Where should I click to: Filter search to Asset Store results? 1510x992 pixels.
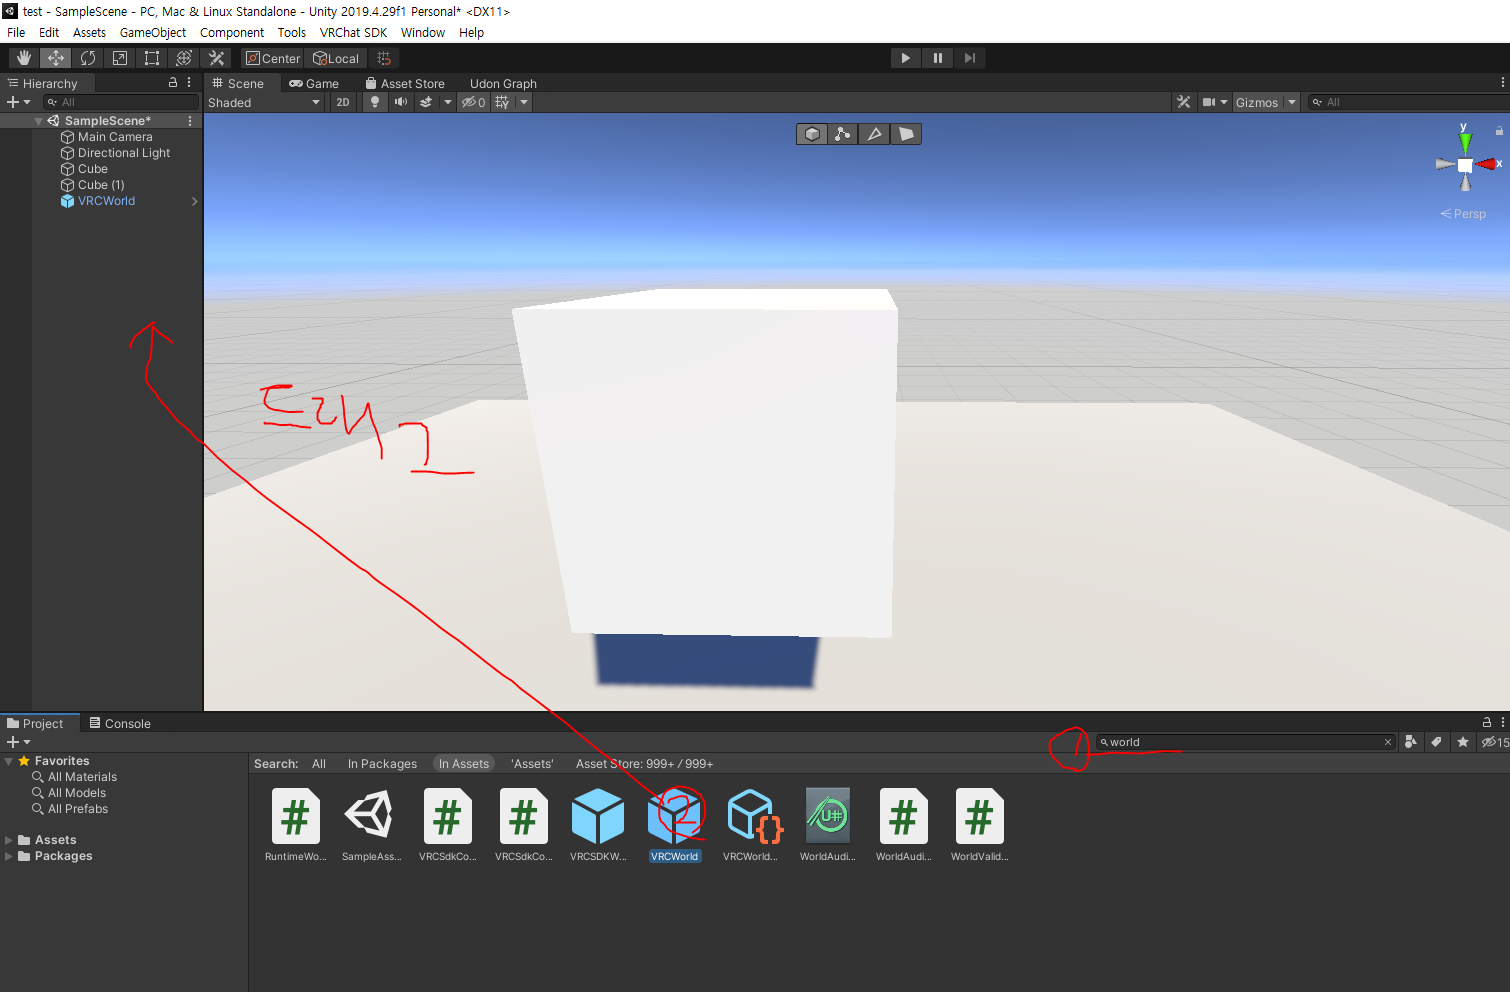(x=644, y=764)
